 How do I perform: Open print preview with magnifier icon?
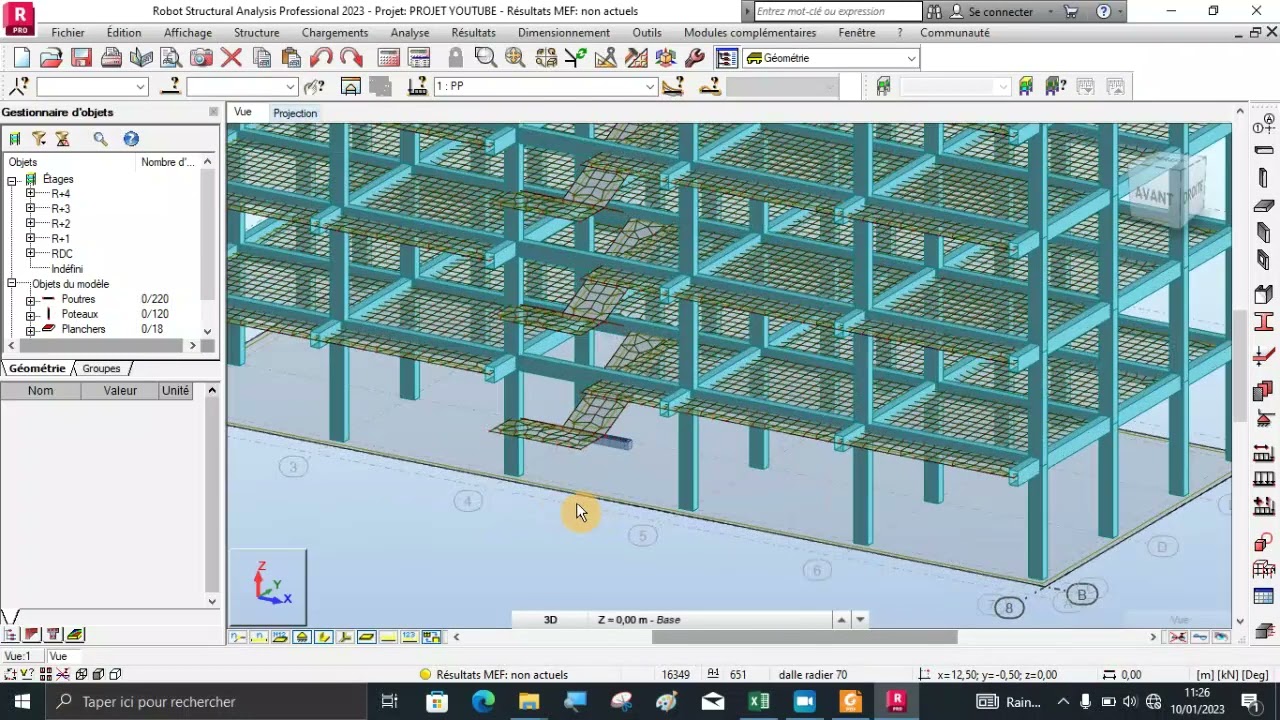171,57
